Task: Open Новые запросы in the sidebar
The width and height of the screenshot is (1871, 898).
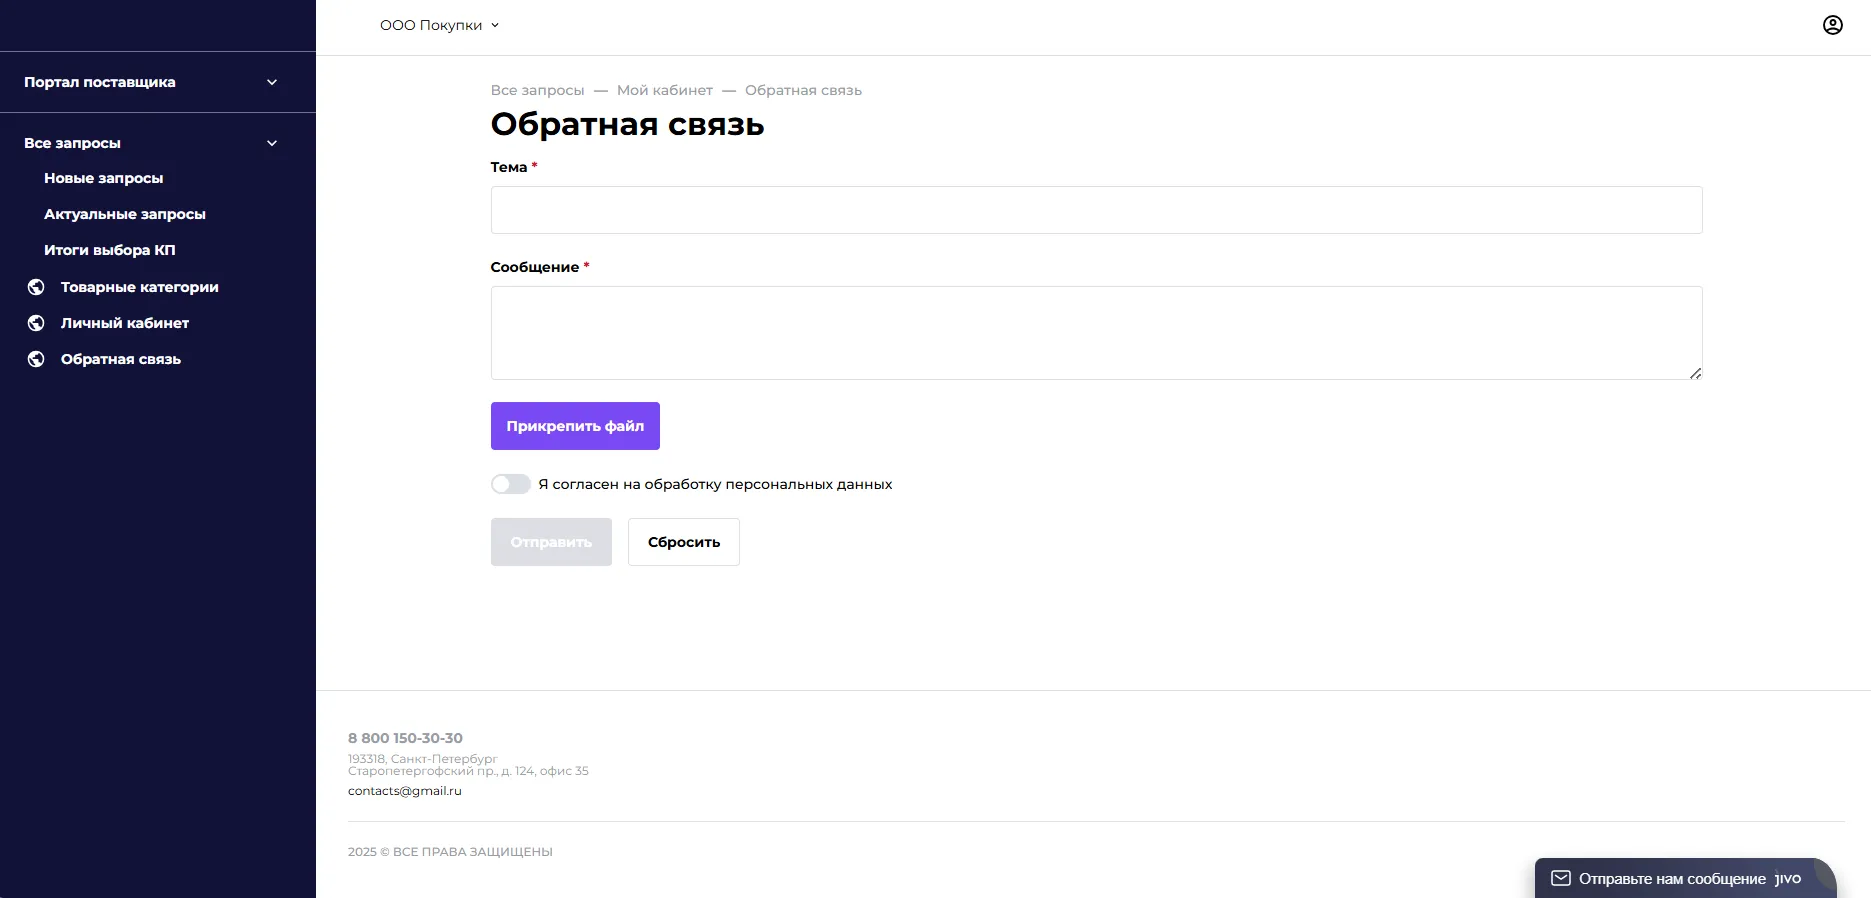Action: (103, 178)
